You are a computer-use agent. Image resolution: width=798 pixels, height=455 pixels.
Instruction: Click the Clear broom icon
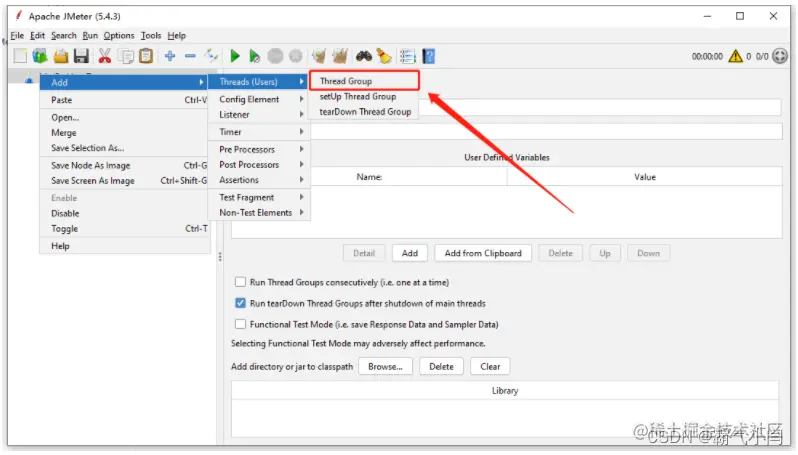pos(319,56)
